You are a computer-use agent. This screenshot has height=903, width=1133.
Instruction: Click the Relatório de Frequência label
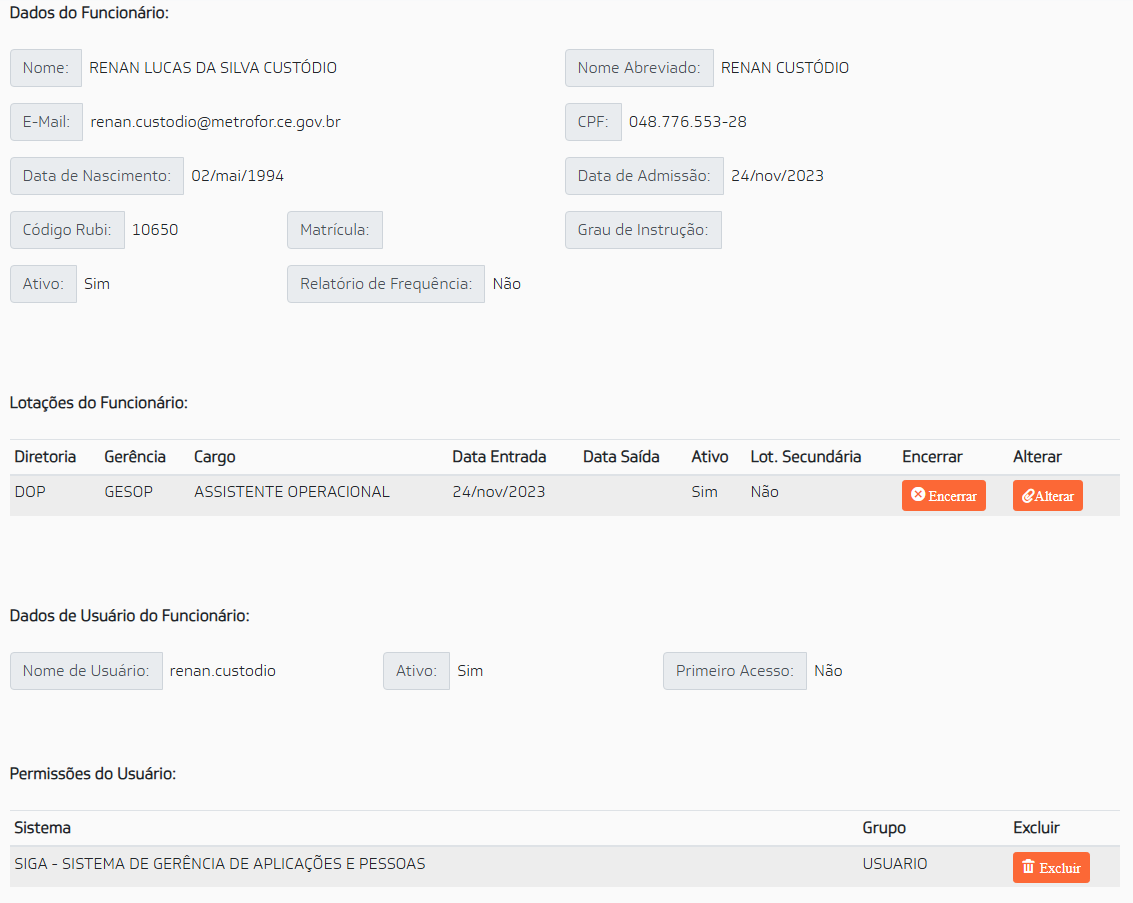[386, 284]
